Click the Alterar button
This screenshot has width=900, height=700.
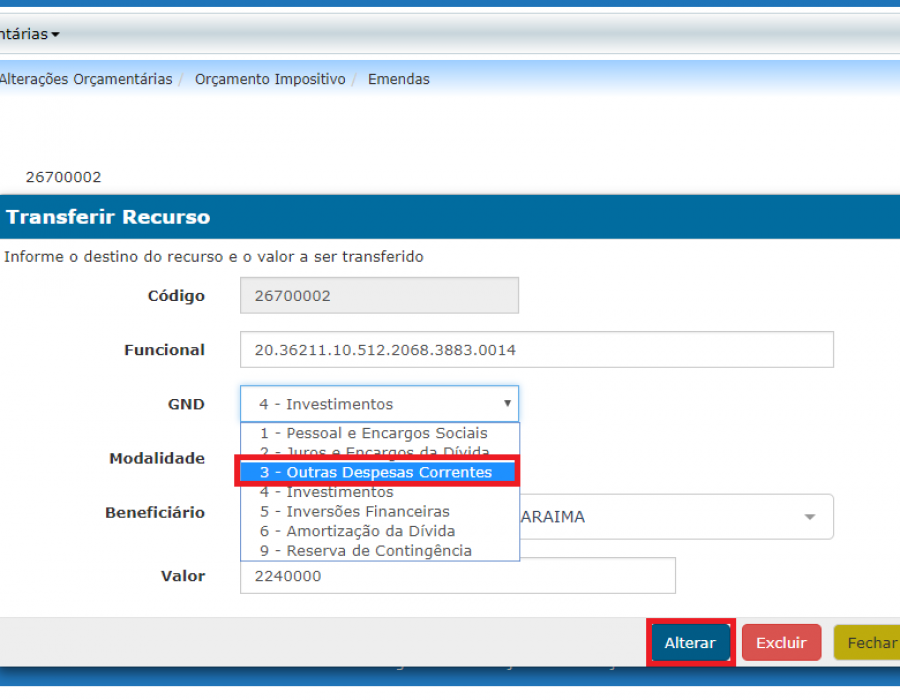[x=690, y=643]
